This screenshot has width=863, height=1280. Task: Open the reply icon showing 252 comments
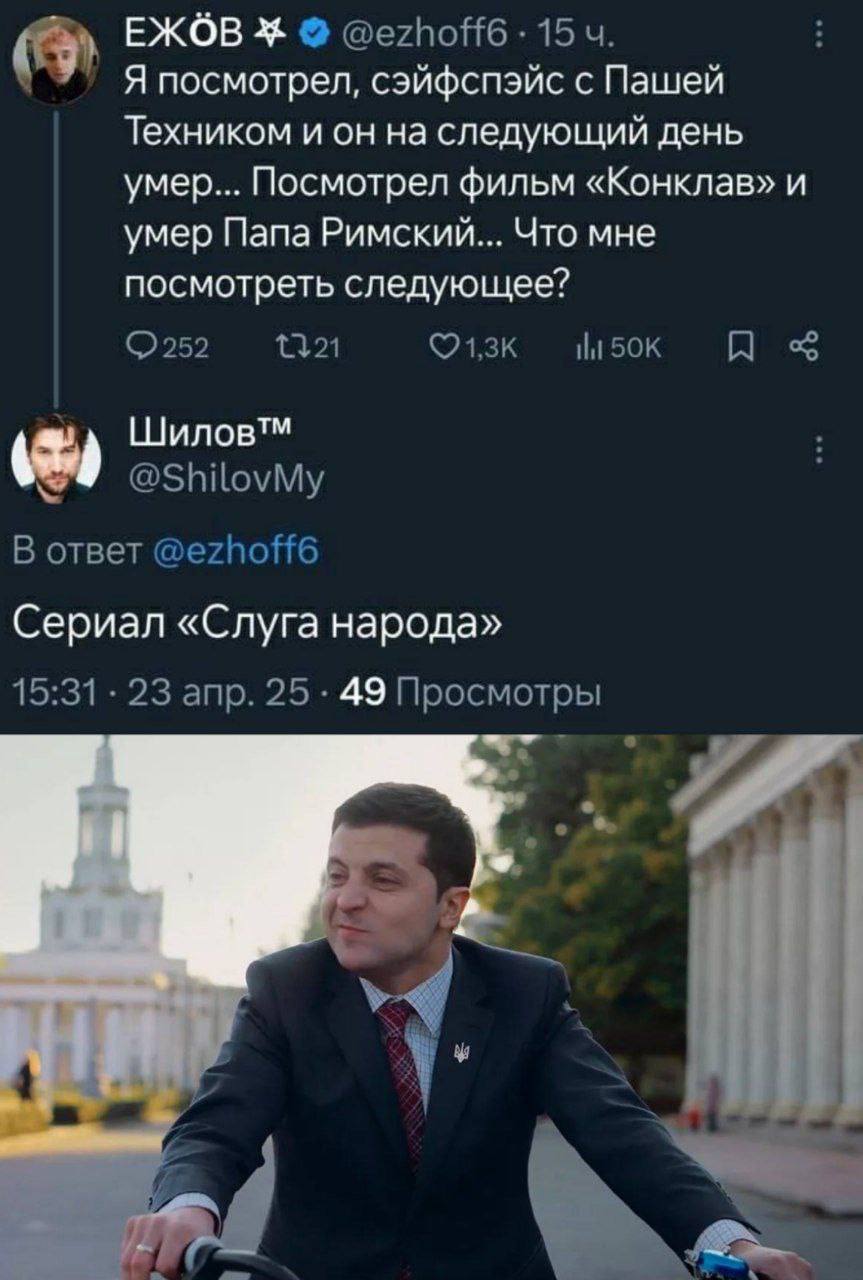[139, 347]
